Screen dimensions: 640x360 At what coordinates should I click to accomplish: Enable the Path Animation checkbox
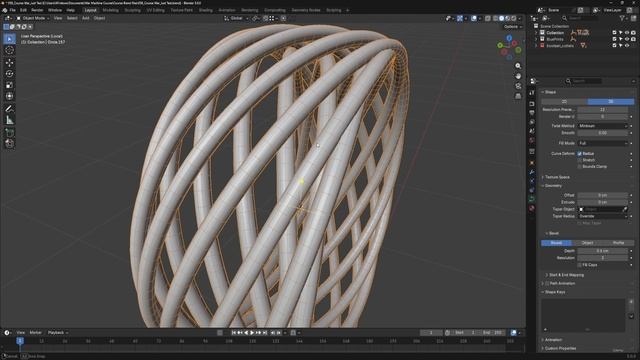pos(547,284)
